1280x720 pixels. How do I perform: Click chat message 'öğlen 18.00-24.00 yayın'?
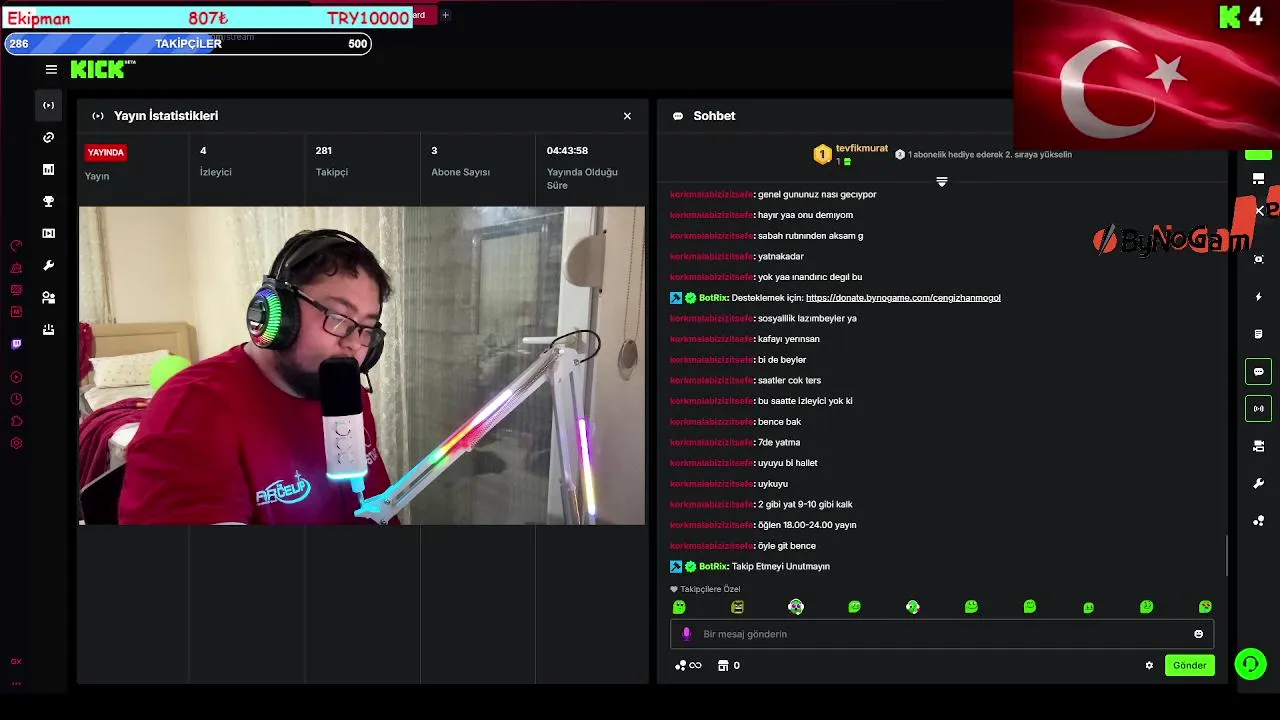[807, 525]
